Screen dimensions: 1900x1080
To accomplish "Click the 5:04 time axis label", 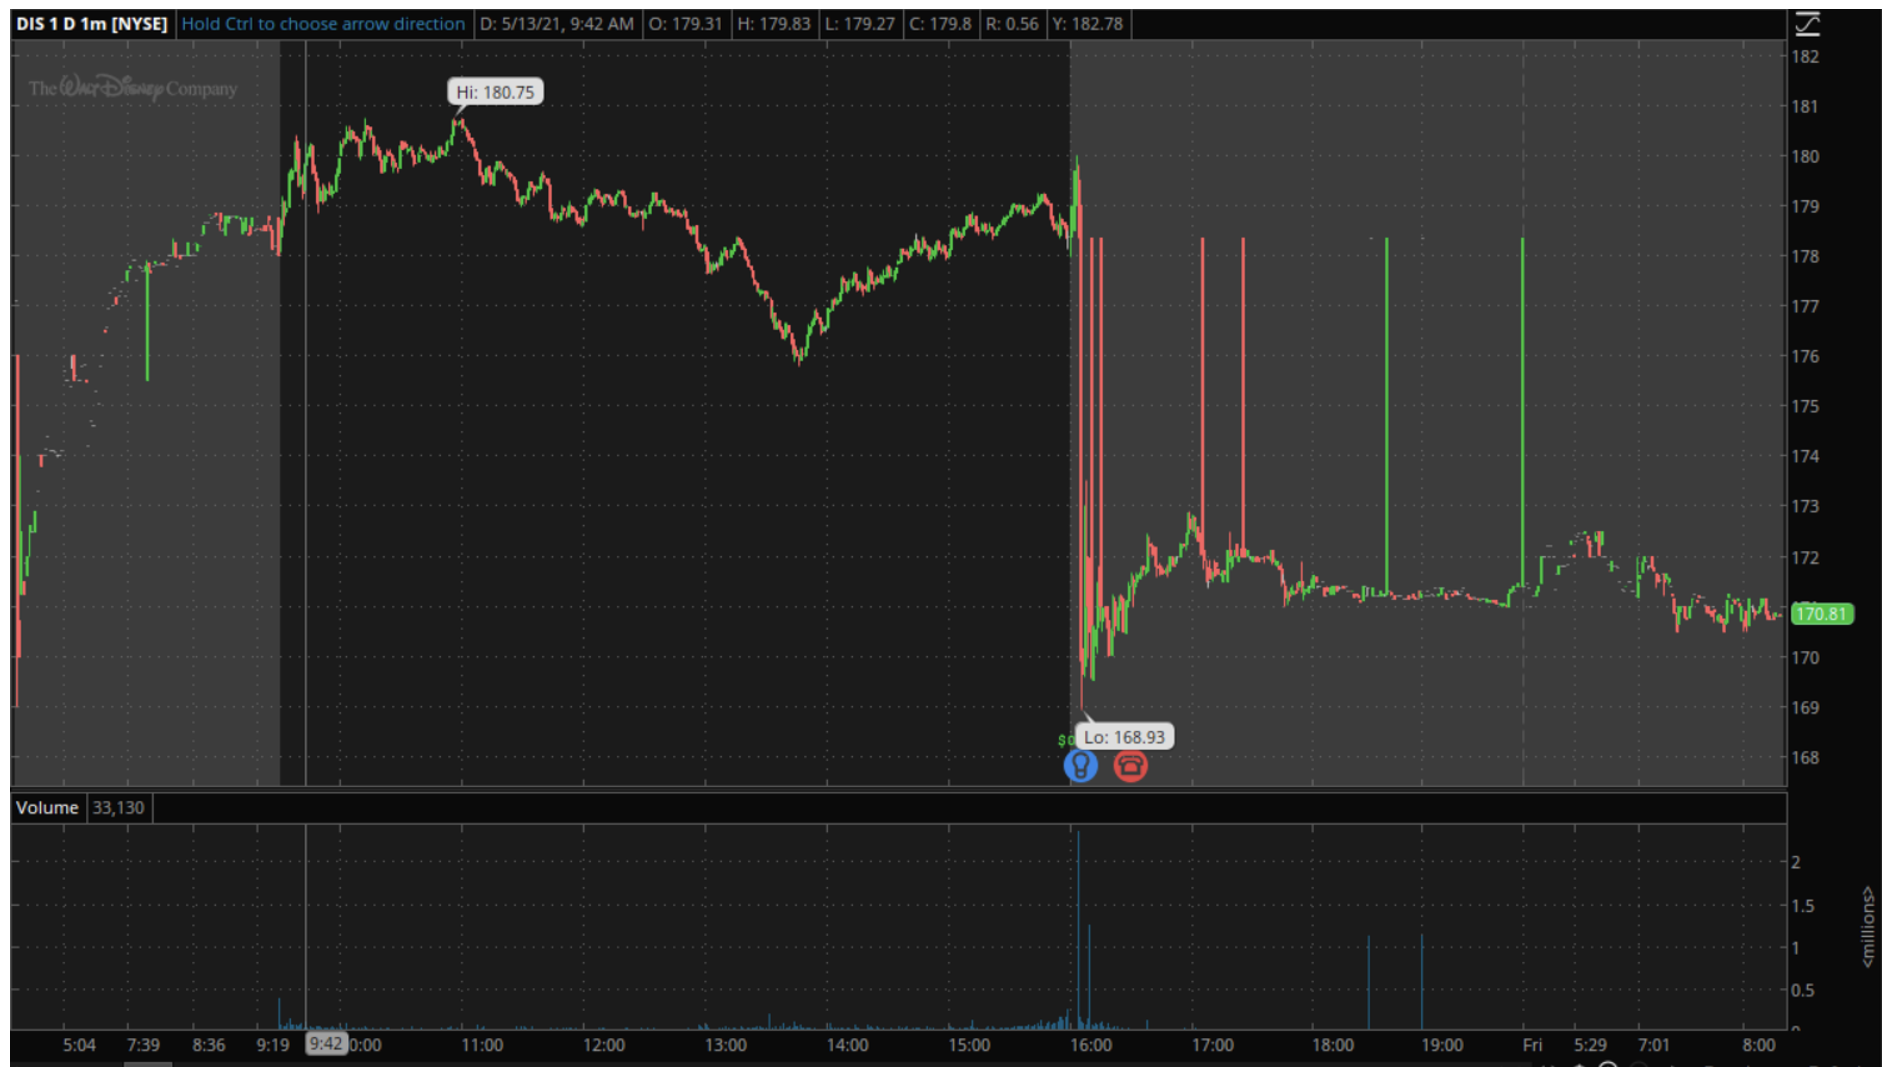I will (x=79, y=1045).
